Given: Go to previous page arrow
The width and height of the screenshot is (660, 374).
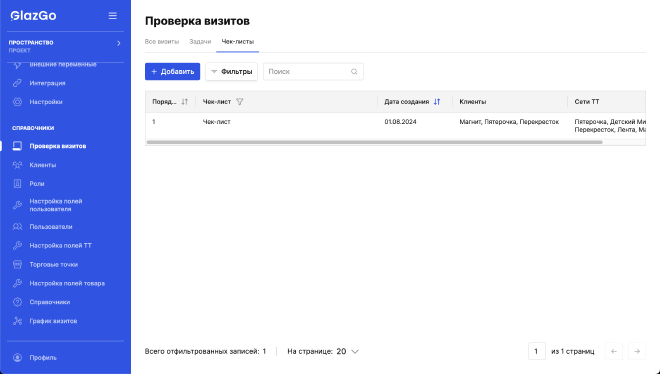Looking at the screenshot, I should tap(614, 351).
